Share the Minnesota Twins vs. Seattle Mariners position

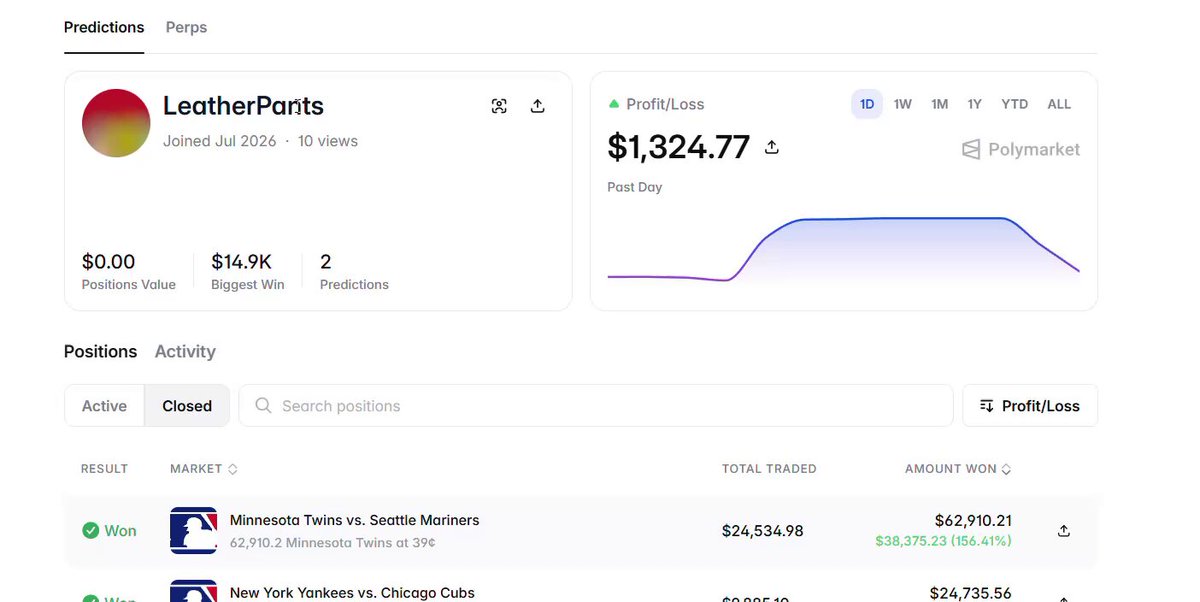[1064, 531]
